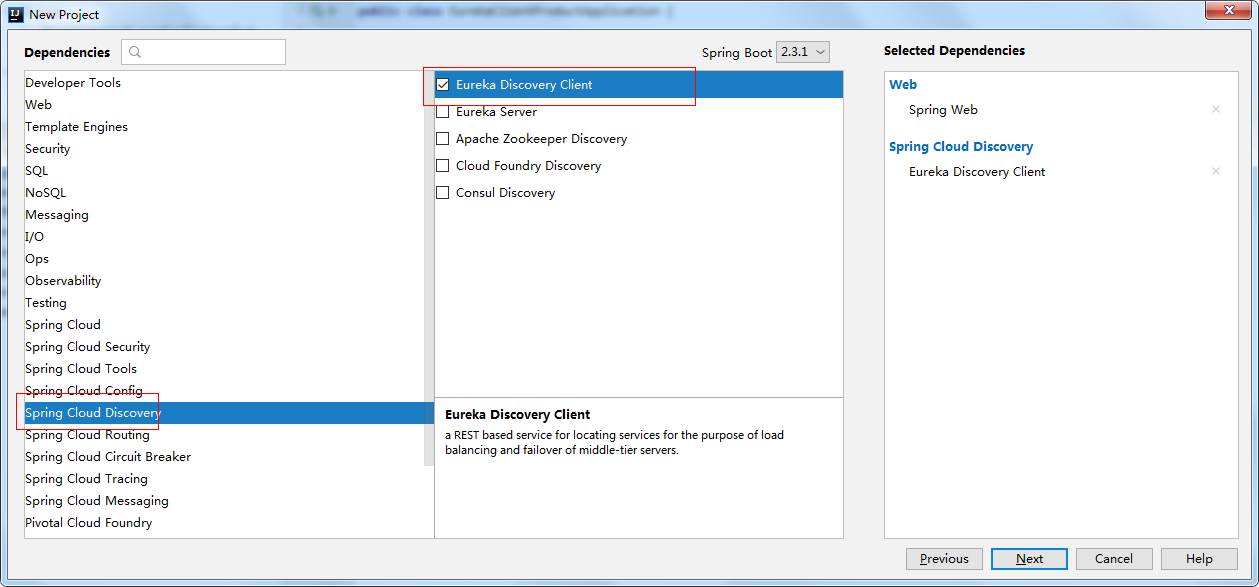Enable Apache Zookeeper Discovery dependency
The image size is (1259, 587).
443,139
